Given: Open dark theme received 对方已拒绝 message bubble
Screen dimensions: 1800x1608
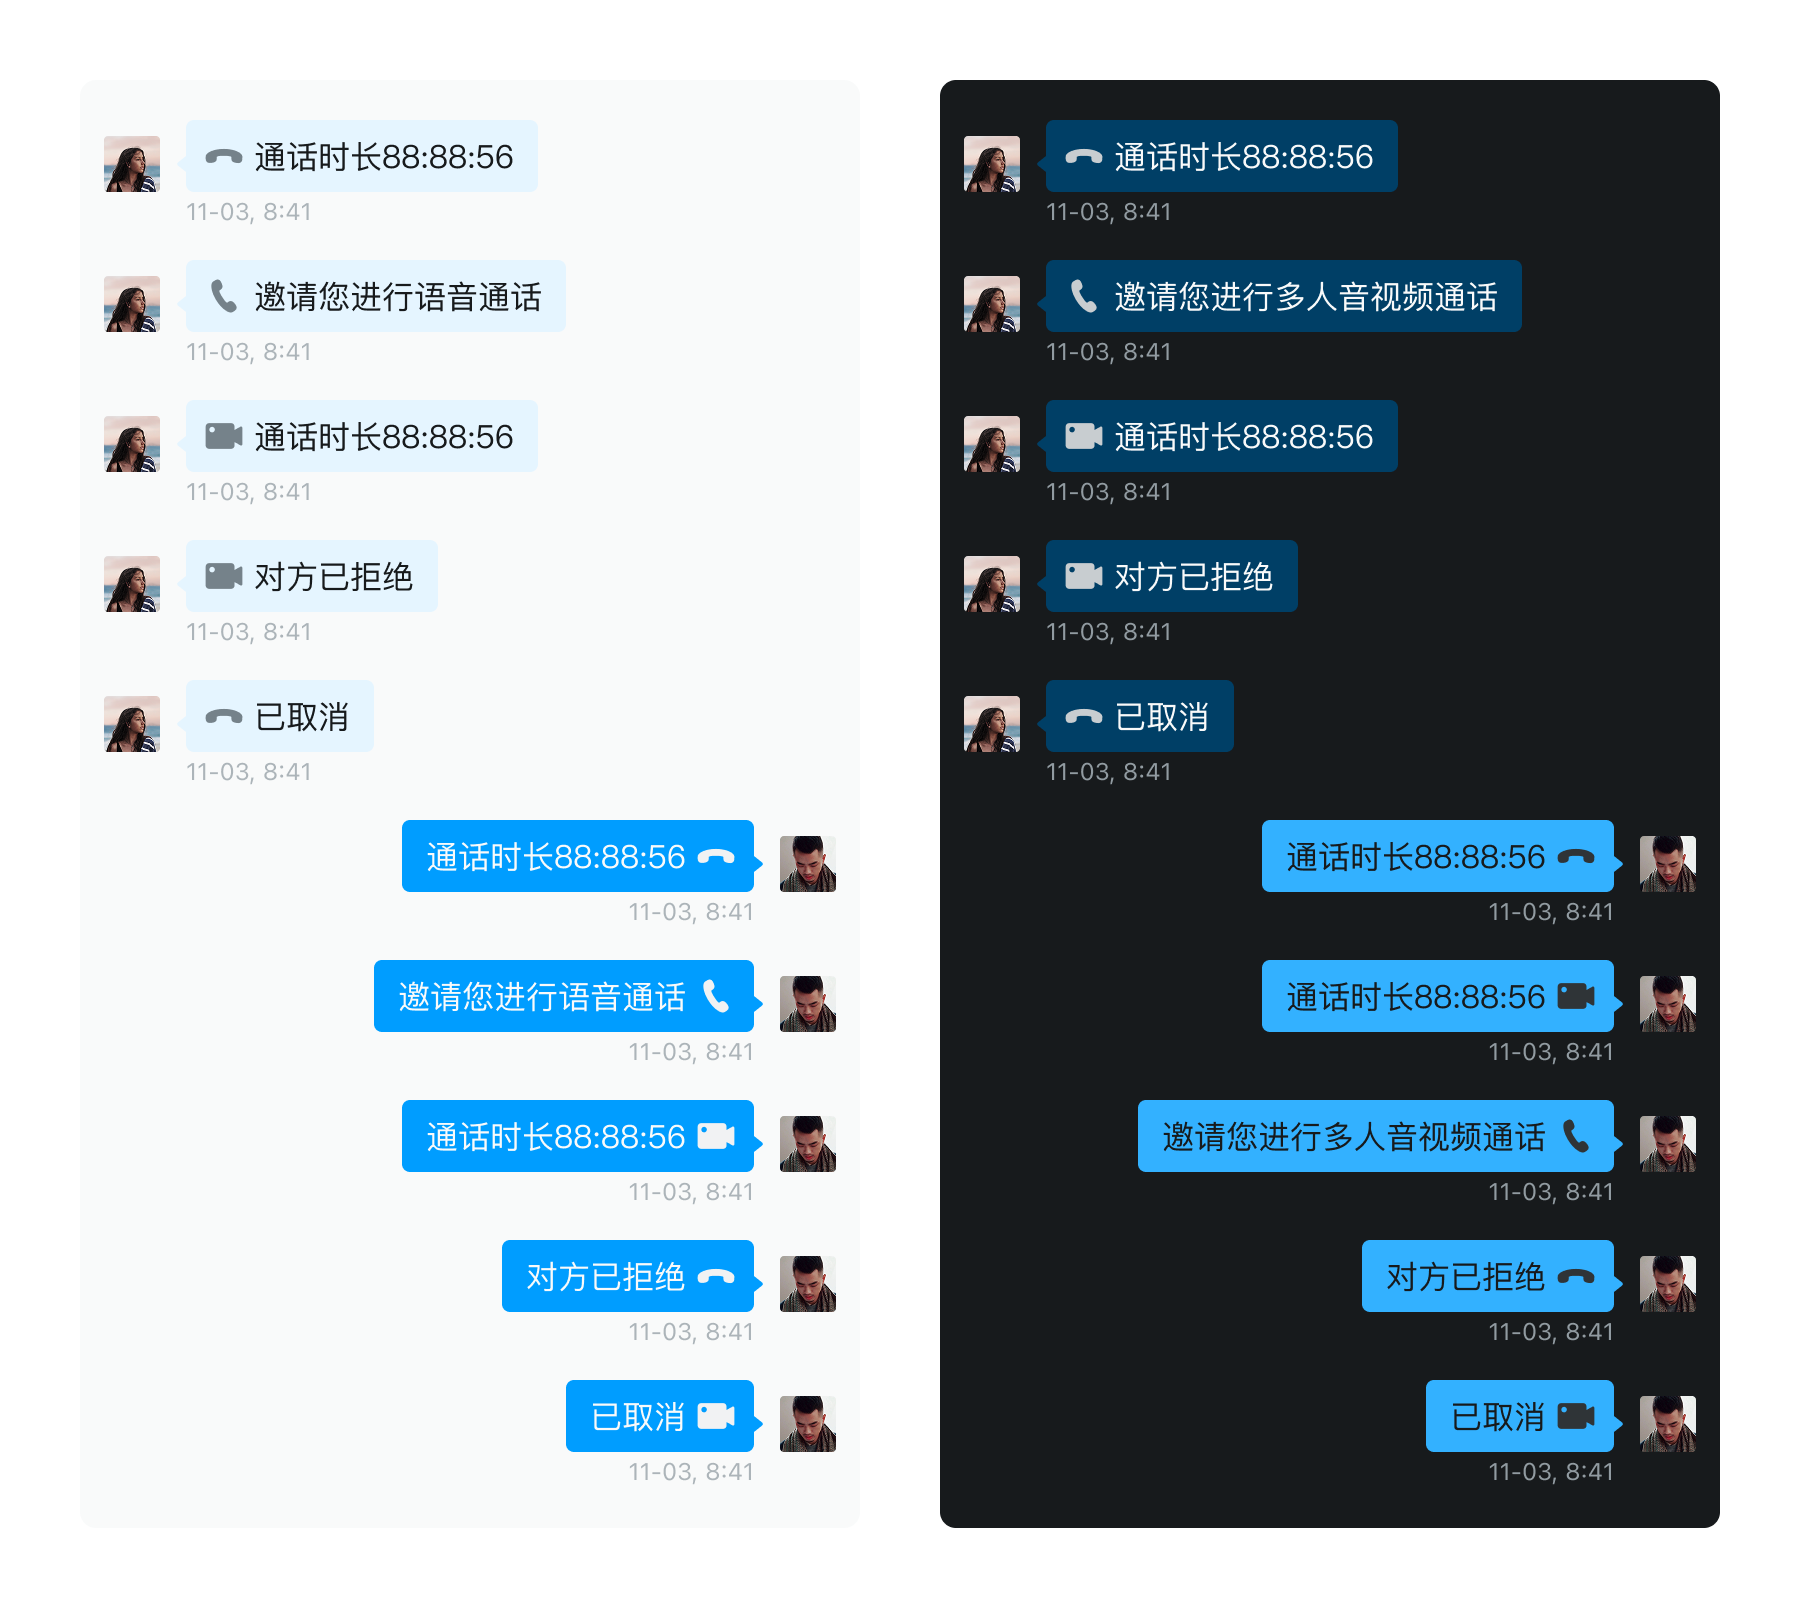Looking at the screenshot, I should click(x=1172, y=576).
